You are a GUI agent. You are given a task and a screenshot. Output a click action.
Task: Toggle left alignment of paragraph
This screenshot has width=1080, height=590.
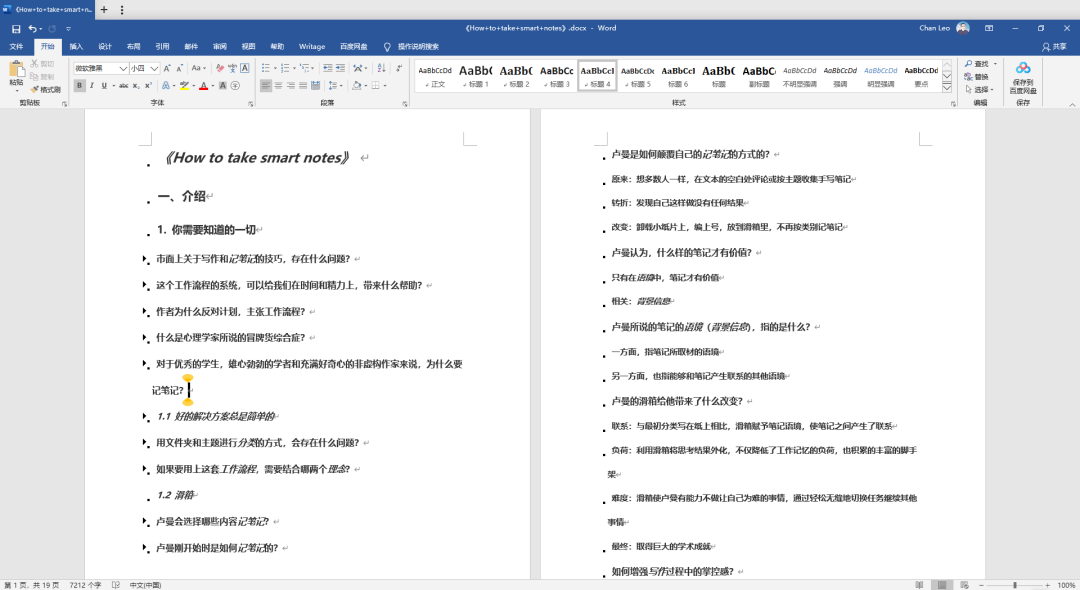coord(266,85)
